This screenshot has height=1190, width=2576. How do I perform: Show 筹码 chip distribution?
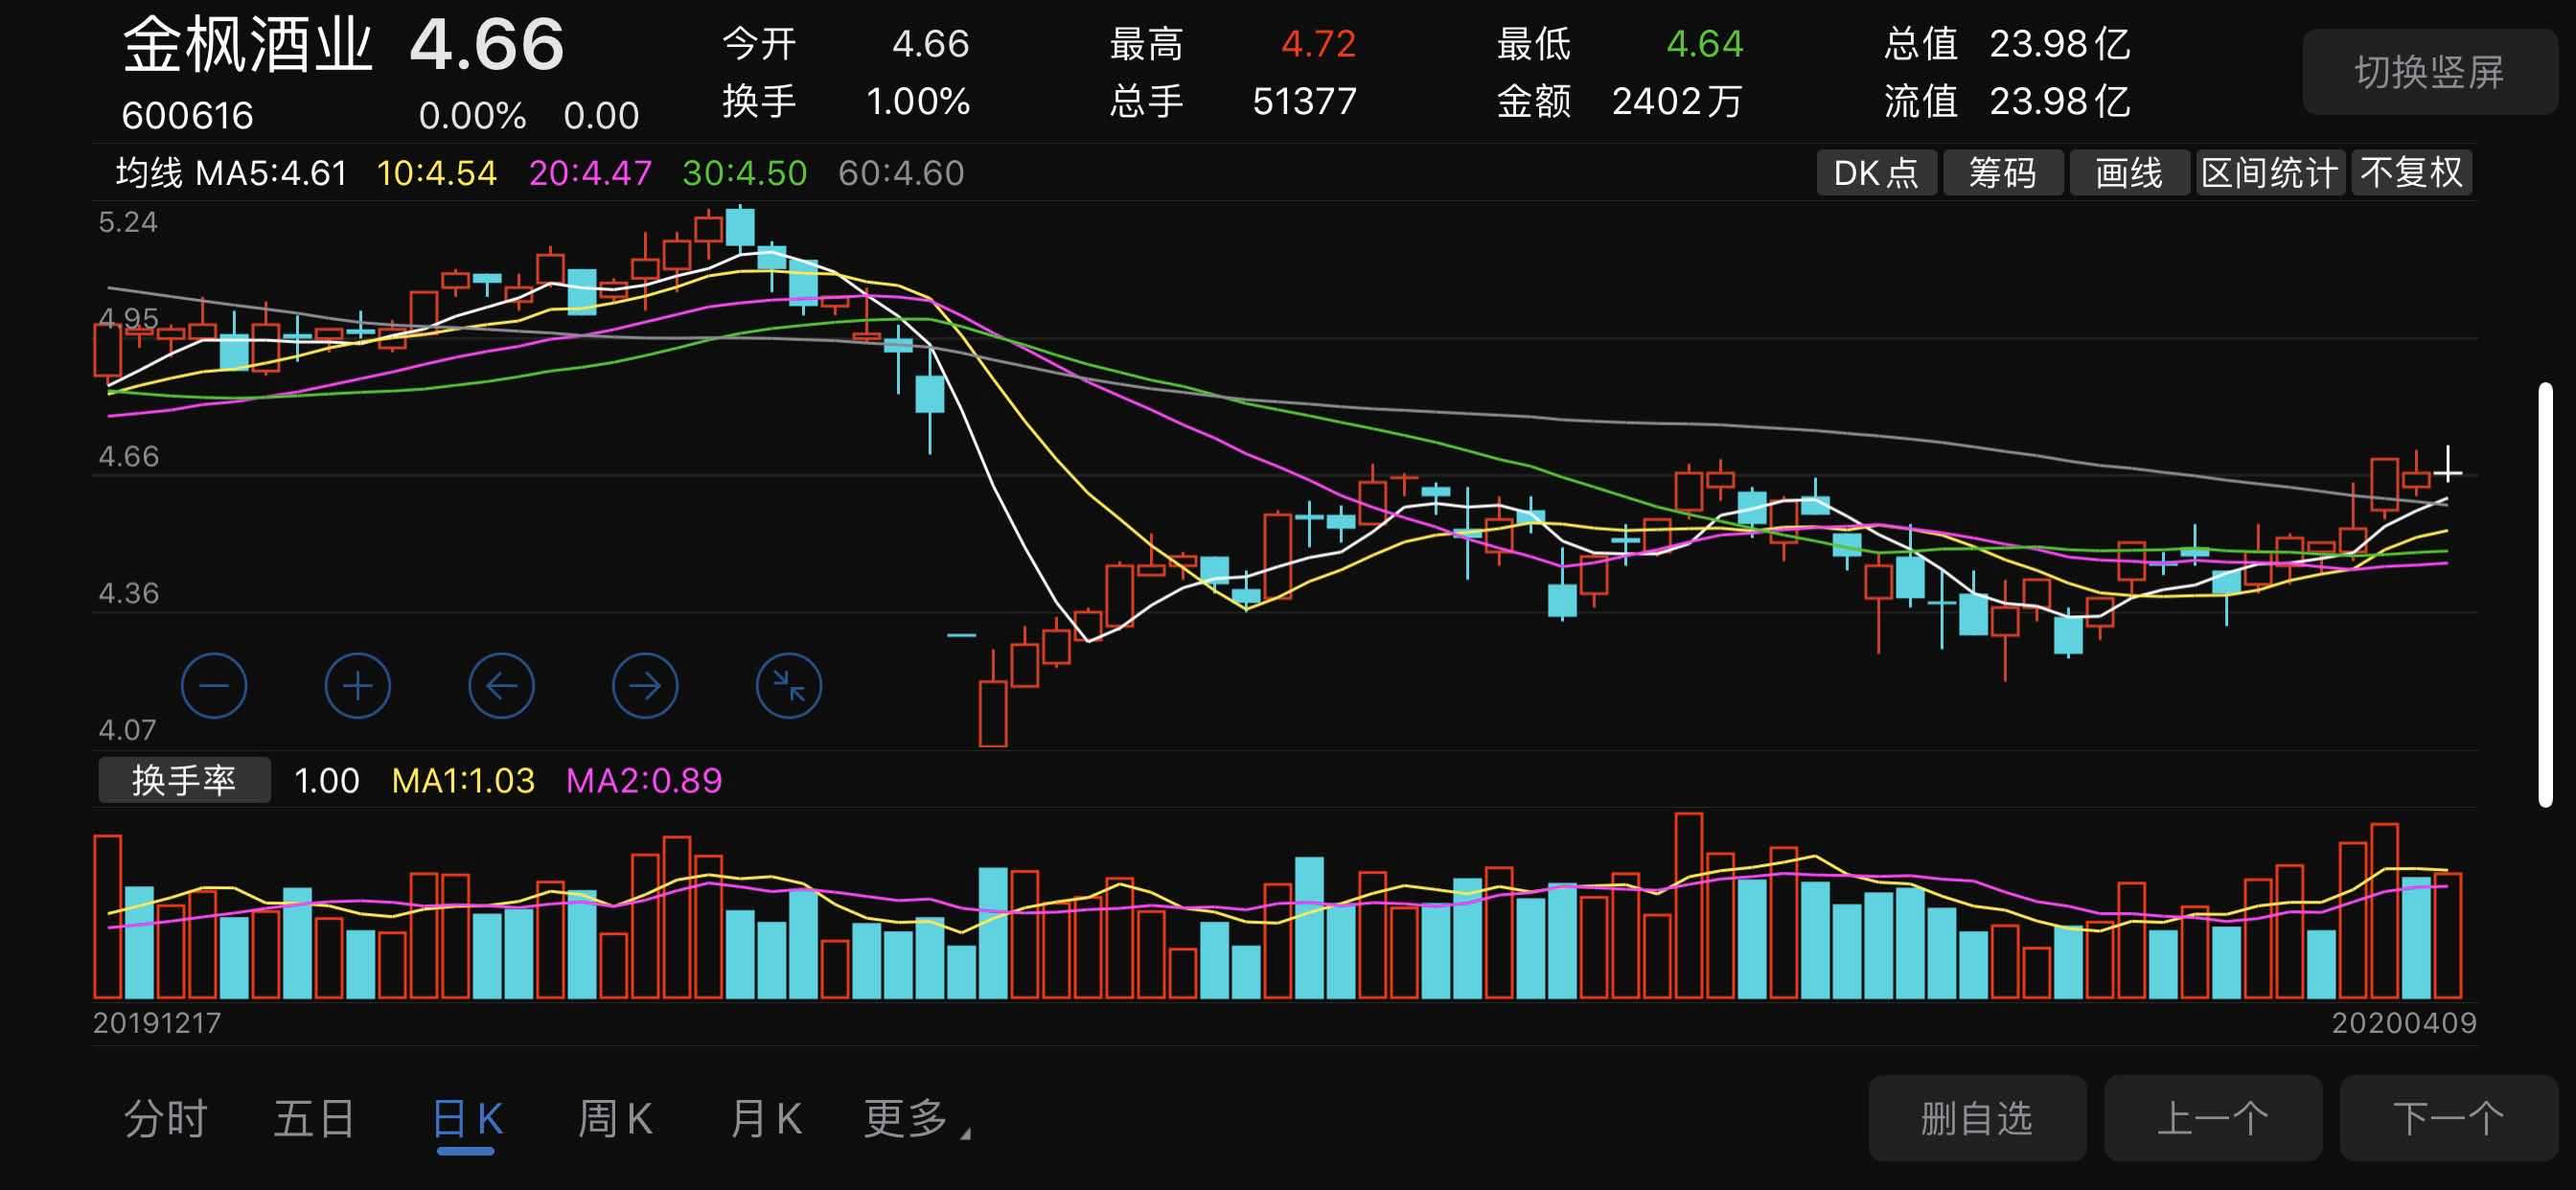click(x=2003, y=173)
